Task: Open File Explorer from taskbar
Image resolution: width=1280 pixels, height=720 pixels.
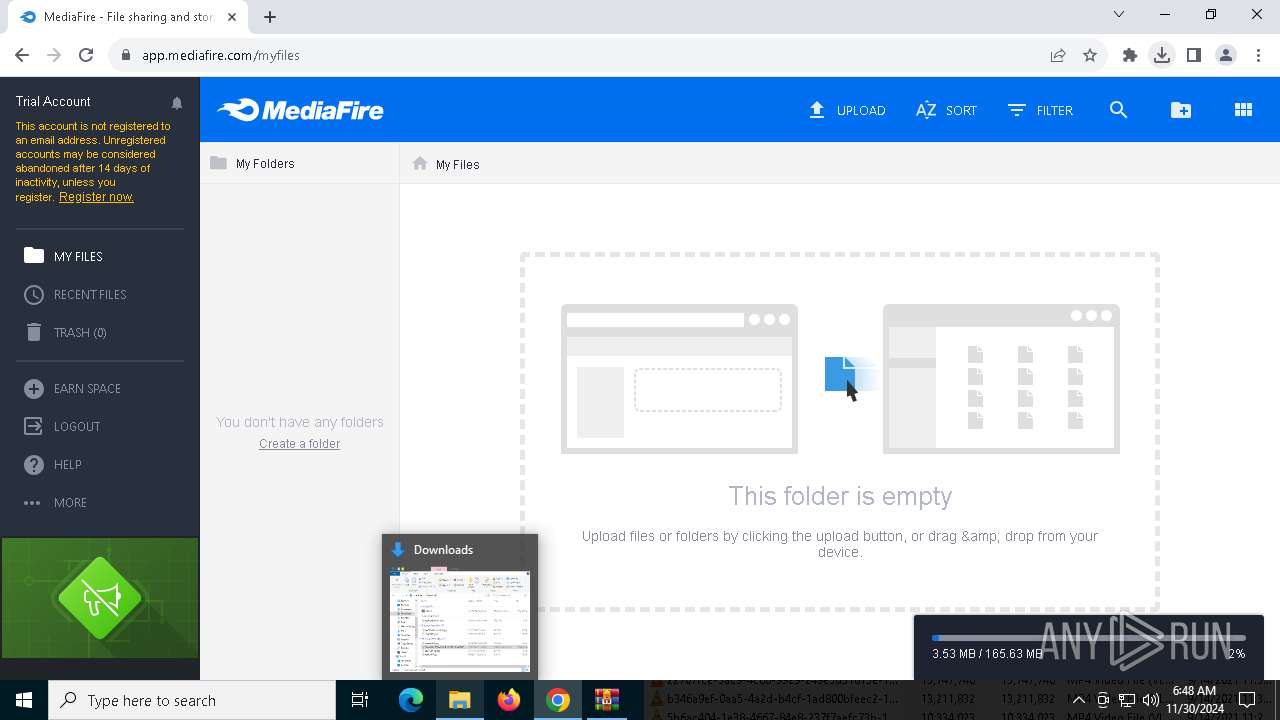Action: (x=460, y=700)
